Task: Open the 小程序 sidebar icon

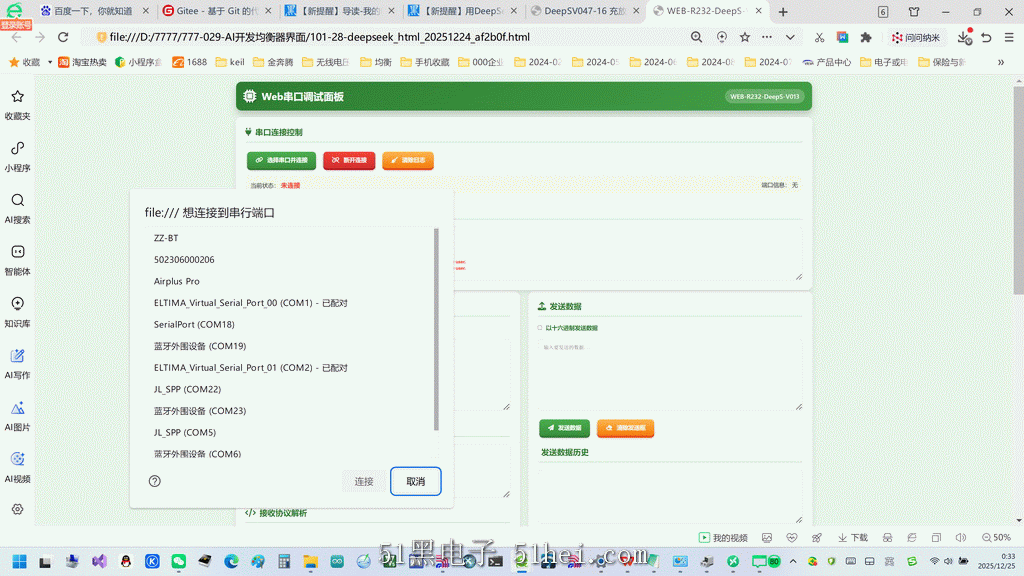Action: point(18,148)
